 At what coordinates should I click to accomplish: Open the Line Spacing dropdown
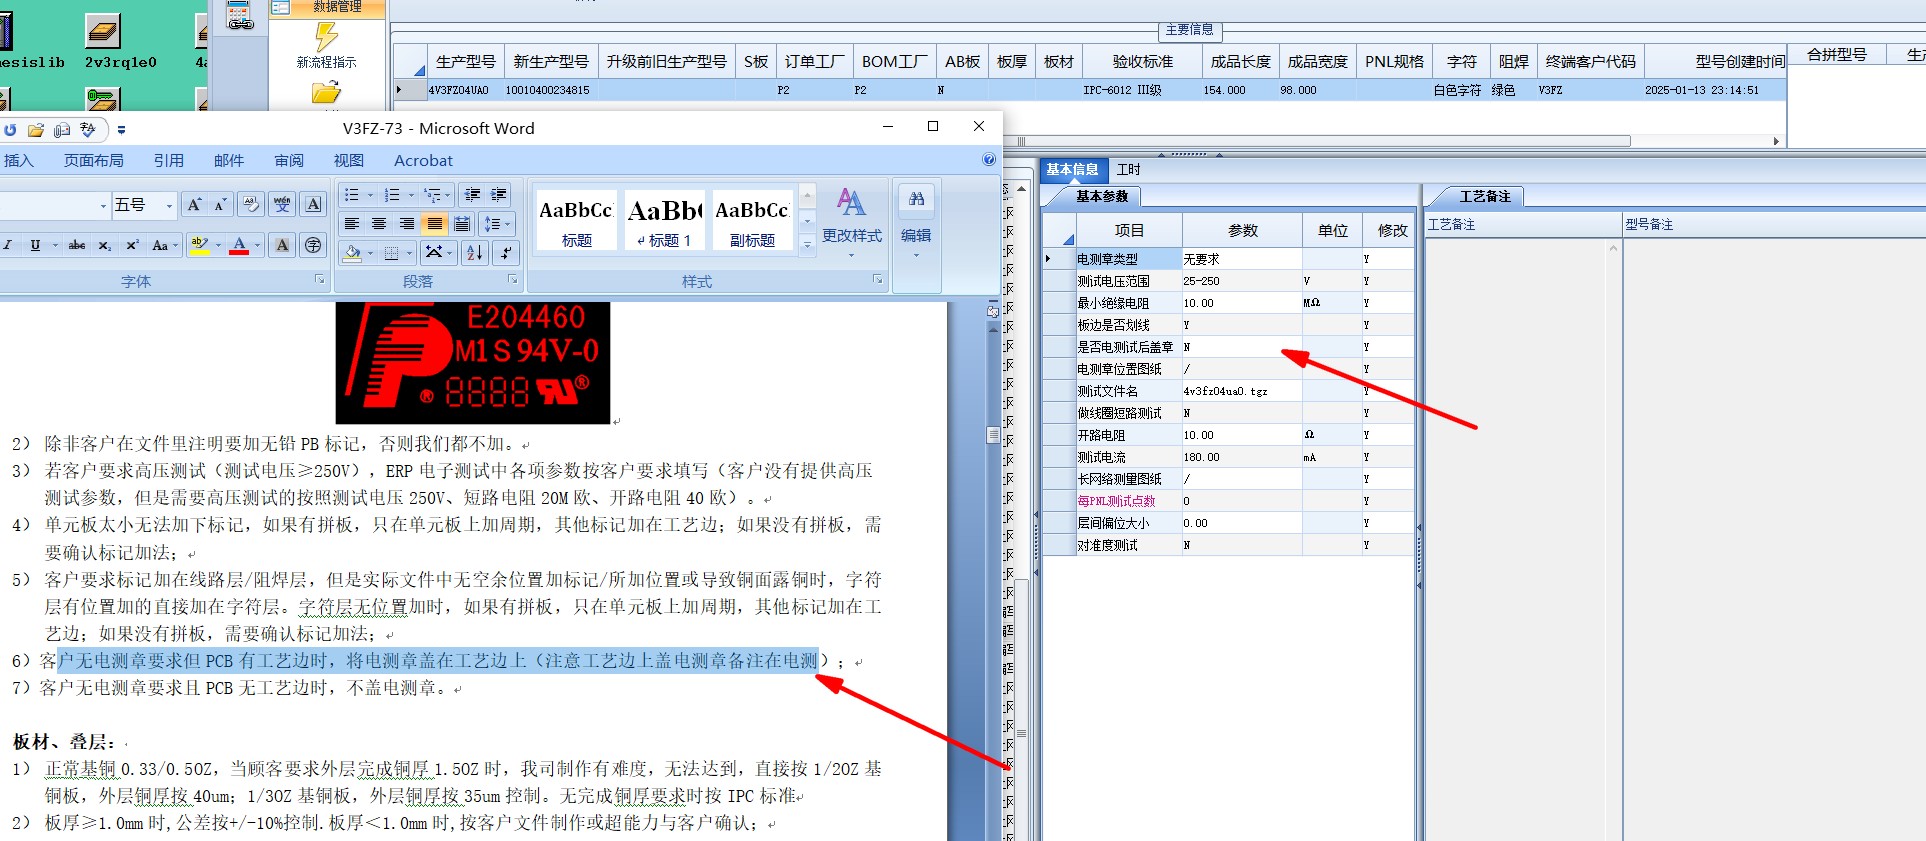[496, 224]
